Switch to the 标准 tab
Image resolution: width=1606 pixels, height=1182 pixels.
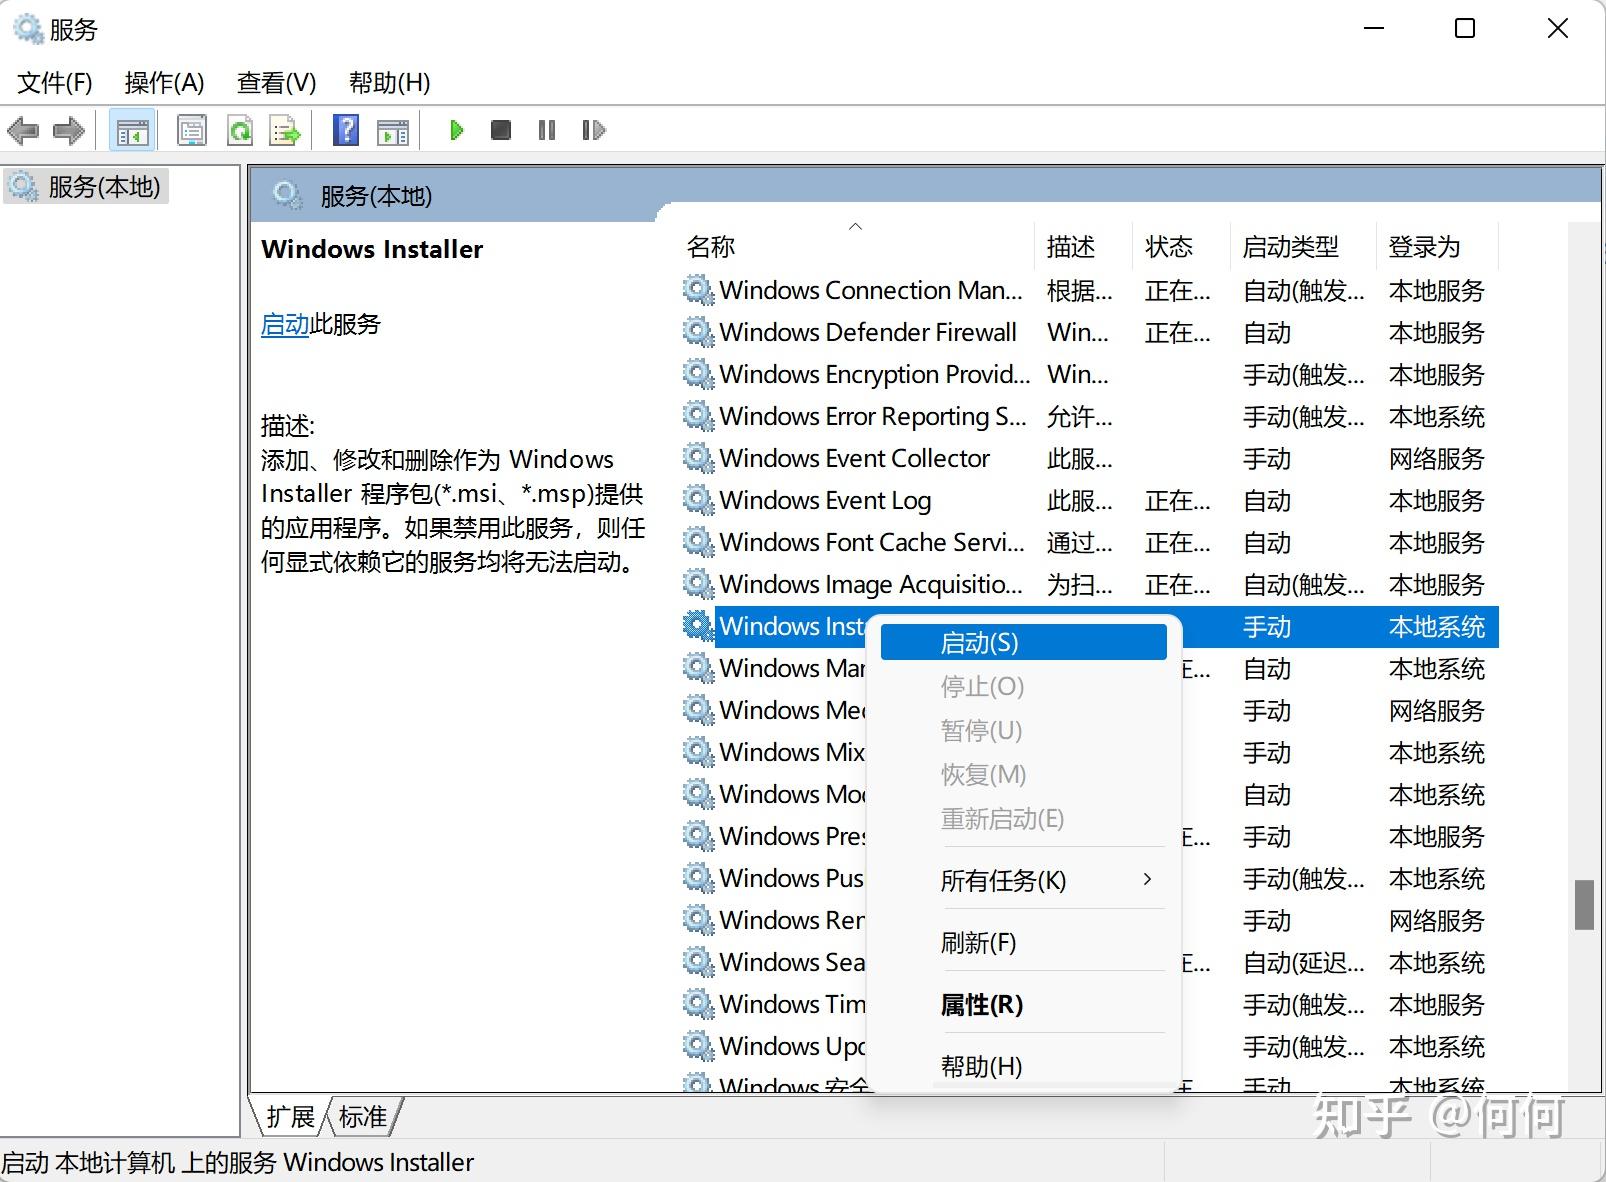click(x=362, y=1116)
